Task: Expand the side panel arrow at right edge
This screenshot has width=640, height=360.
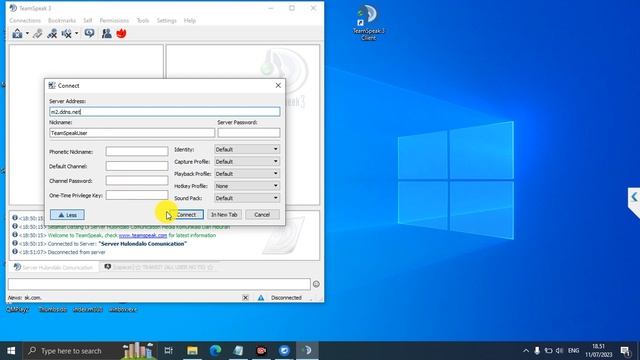Action: tap(634, 197)
